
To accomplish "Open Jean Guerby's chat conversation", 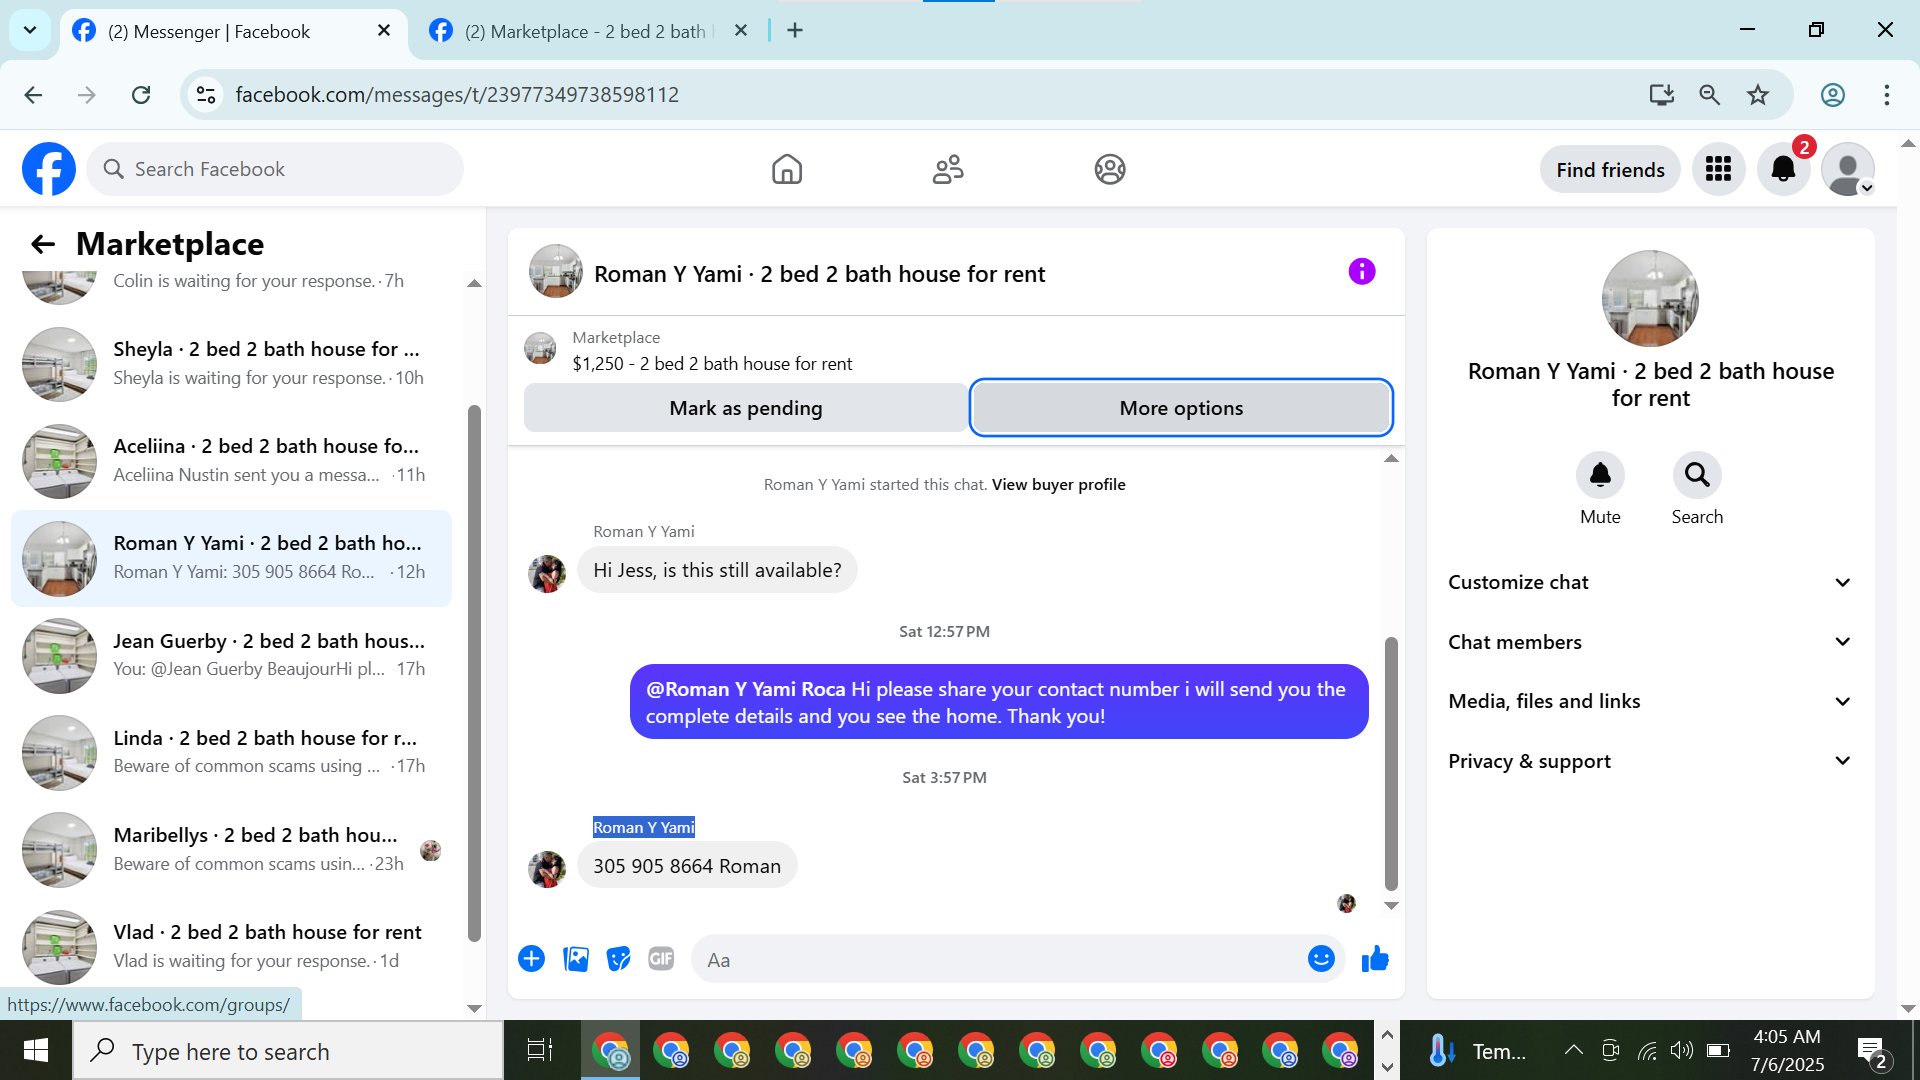I will click(231, 655).
